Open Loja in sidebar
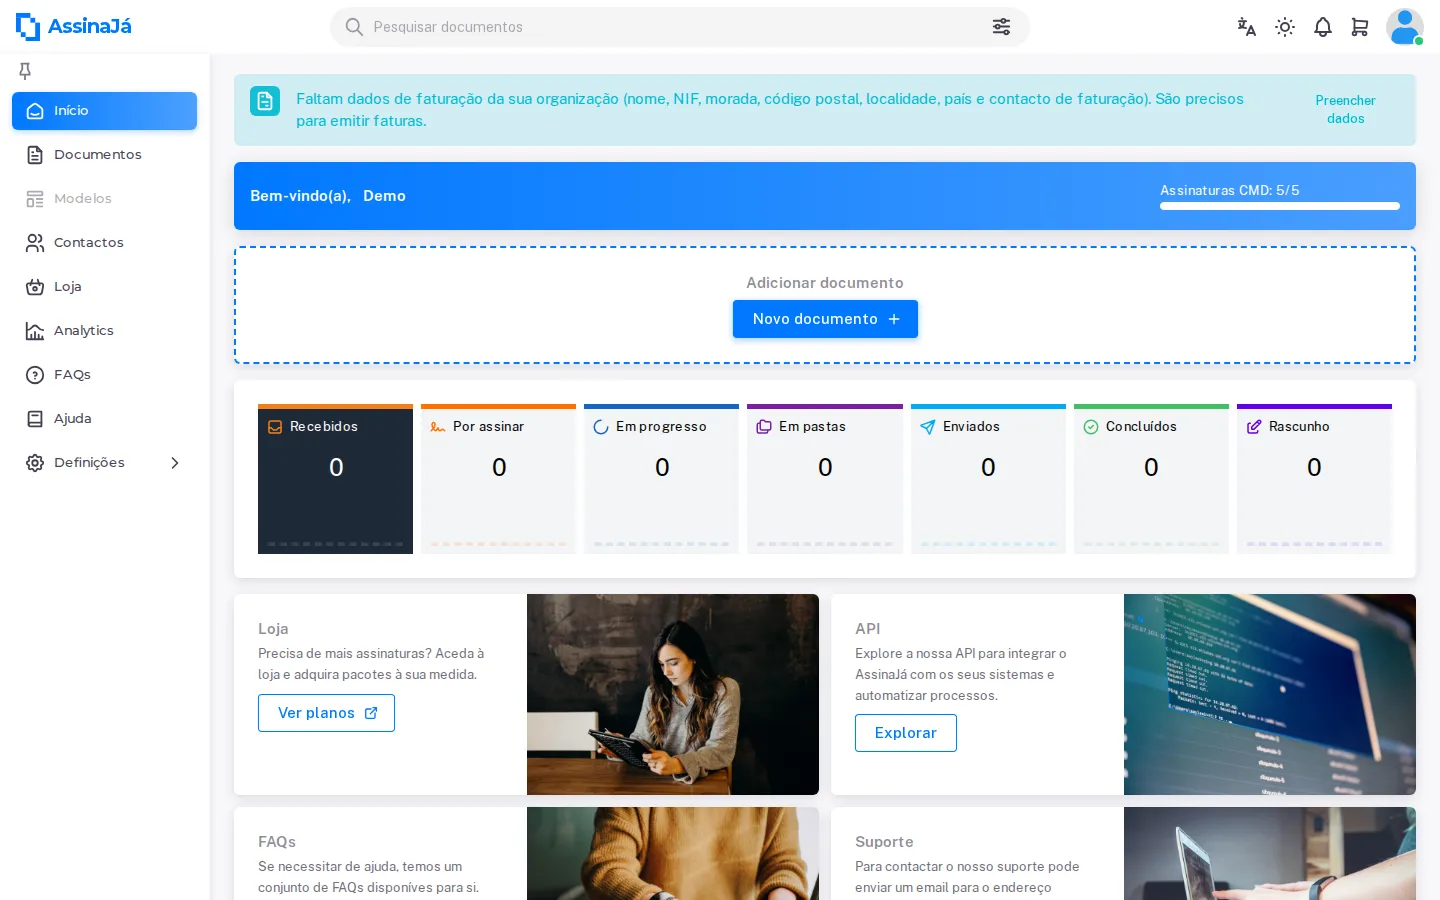Screen dimensions: 1440x900 tap(104, 287)
